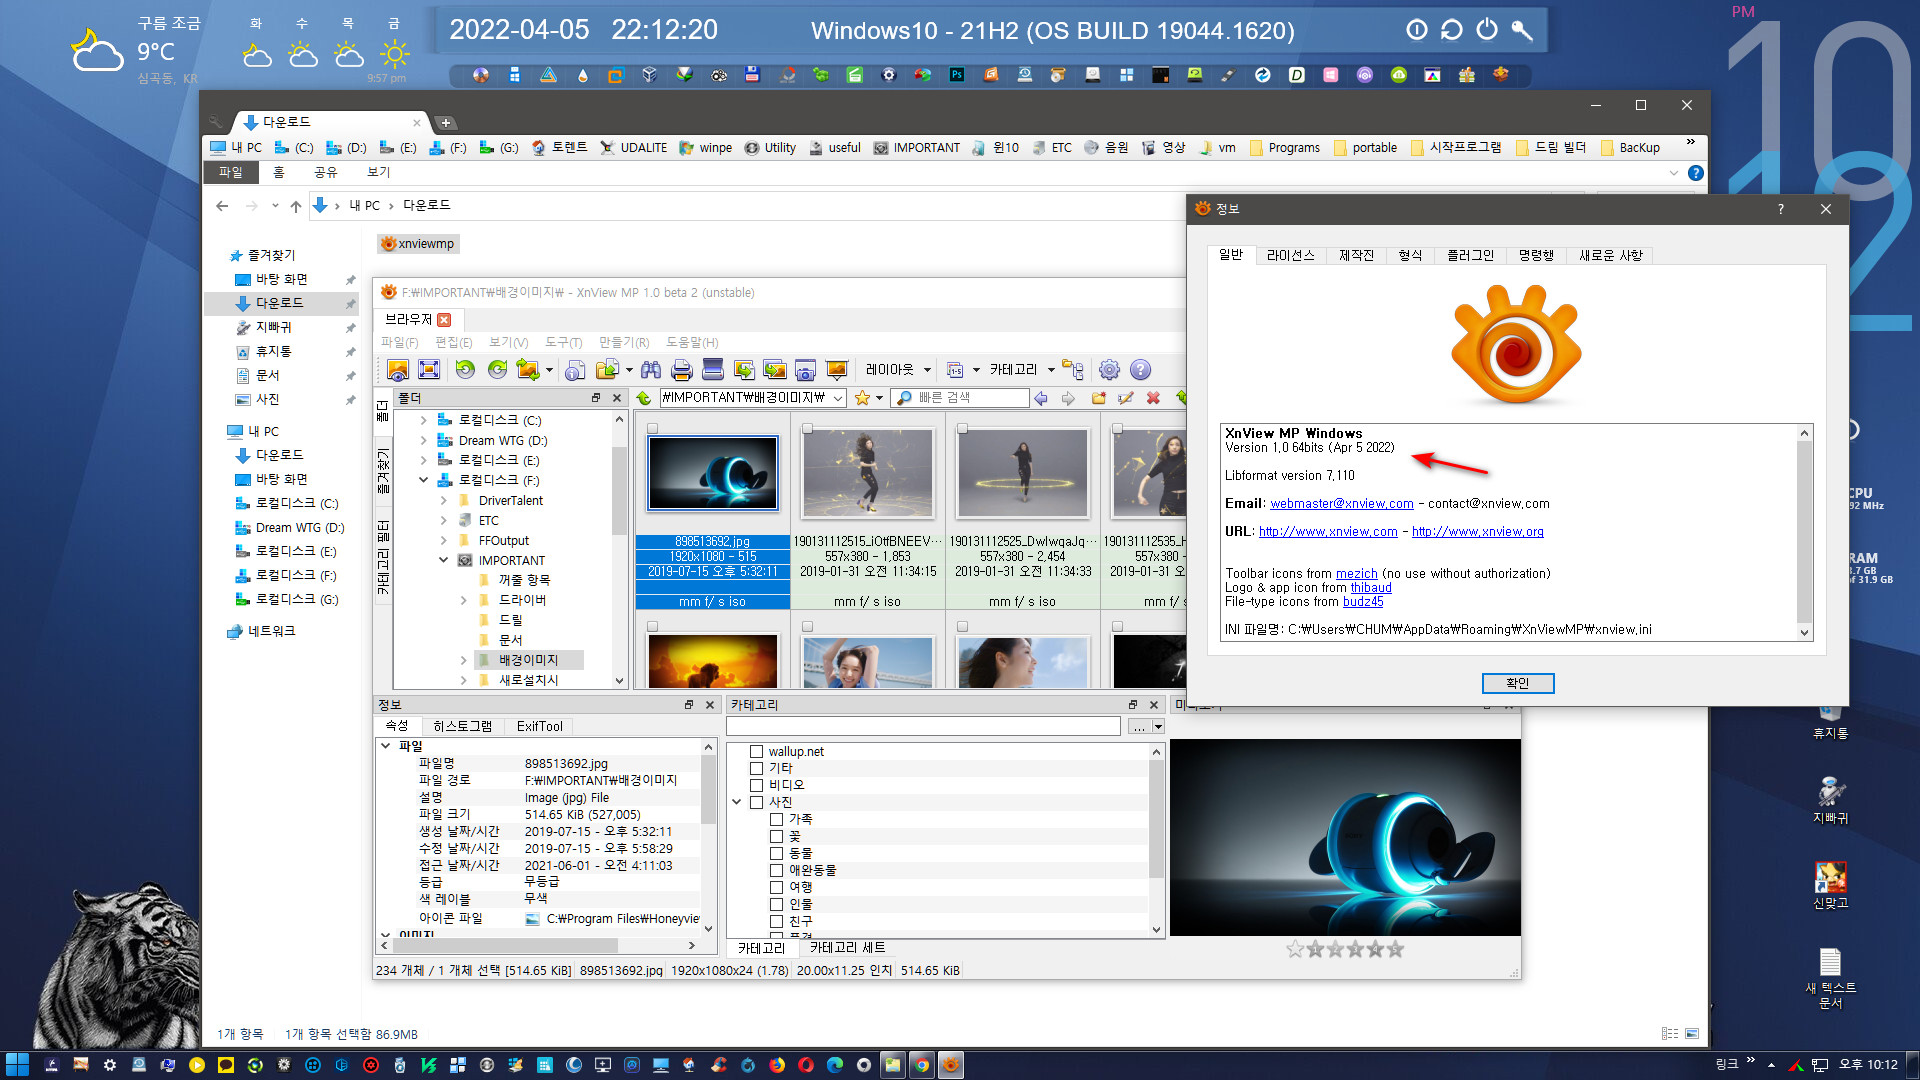Open the sort order dropdown arrow
The height and width of the screenshot is (1080, 1920).
(976, 370)
